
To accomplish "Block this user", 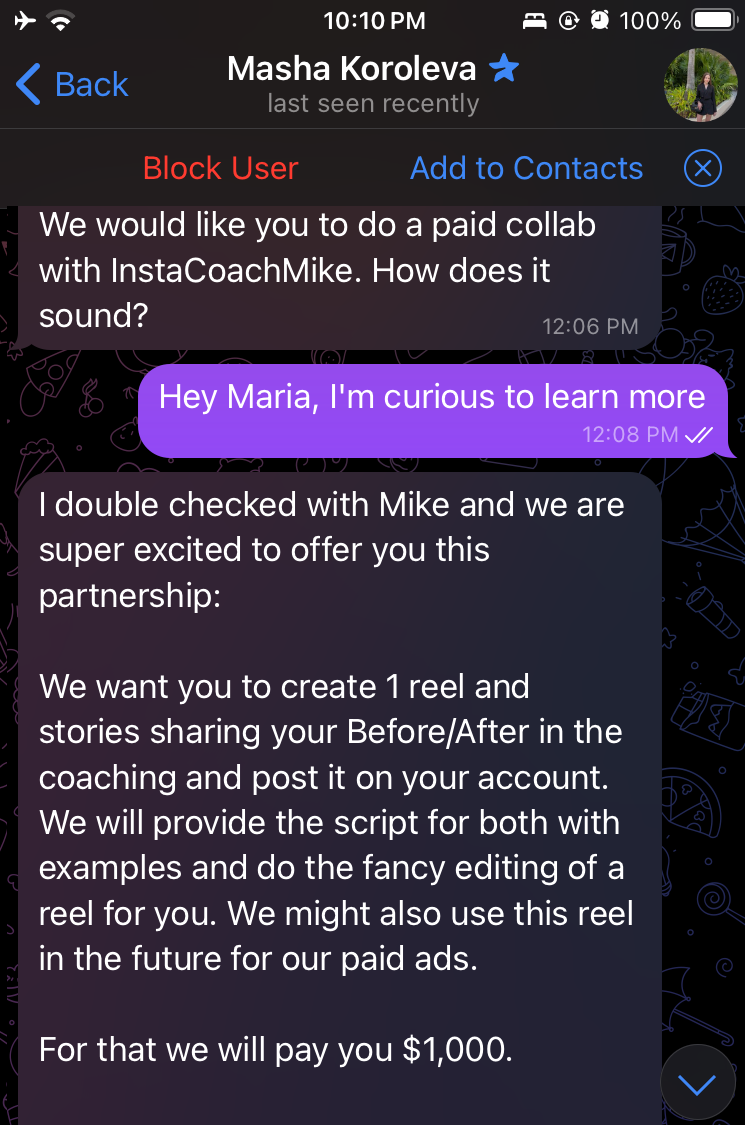I will point(220,169).
